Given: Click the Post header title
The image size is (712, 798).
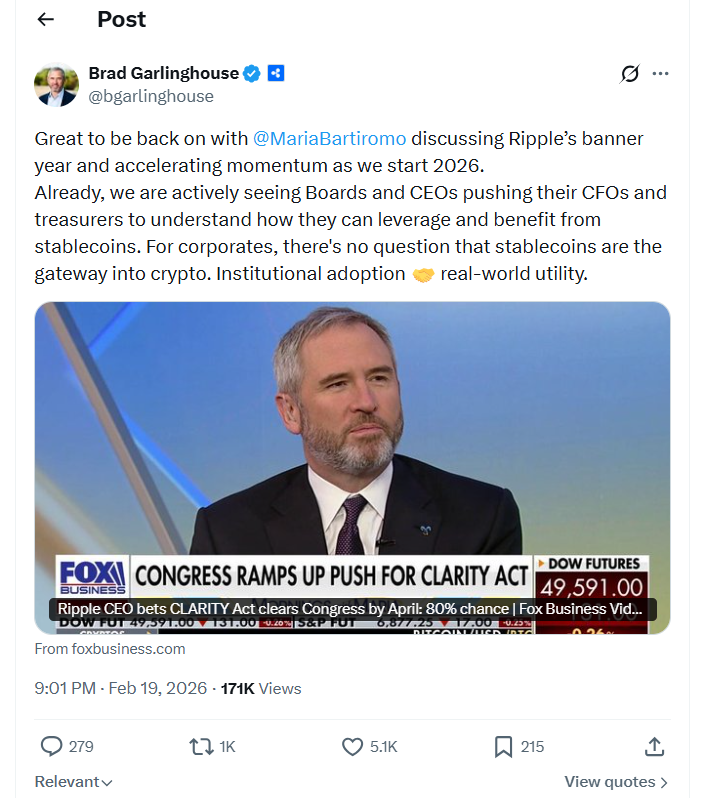Looking at the screenshot, I should click(x=121, y=19).
